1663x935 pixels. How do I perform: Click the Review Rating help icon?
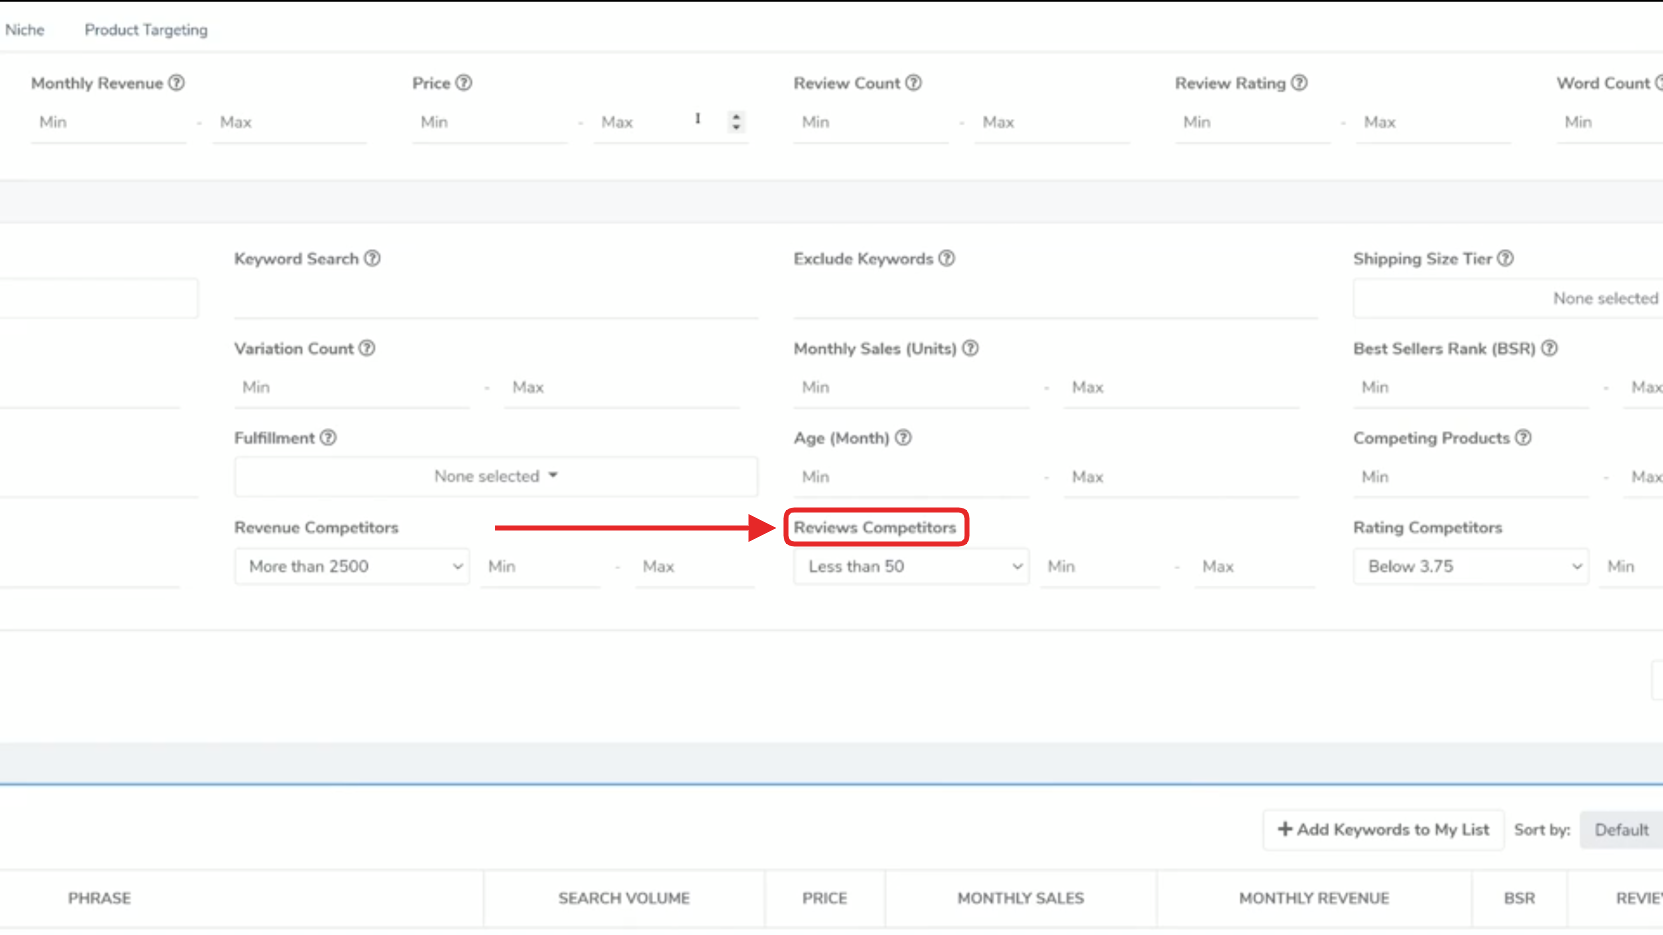coord(1299,83)
